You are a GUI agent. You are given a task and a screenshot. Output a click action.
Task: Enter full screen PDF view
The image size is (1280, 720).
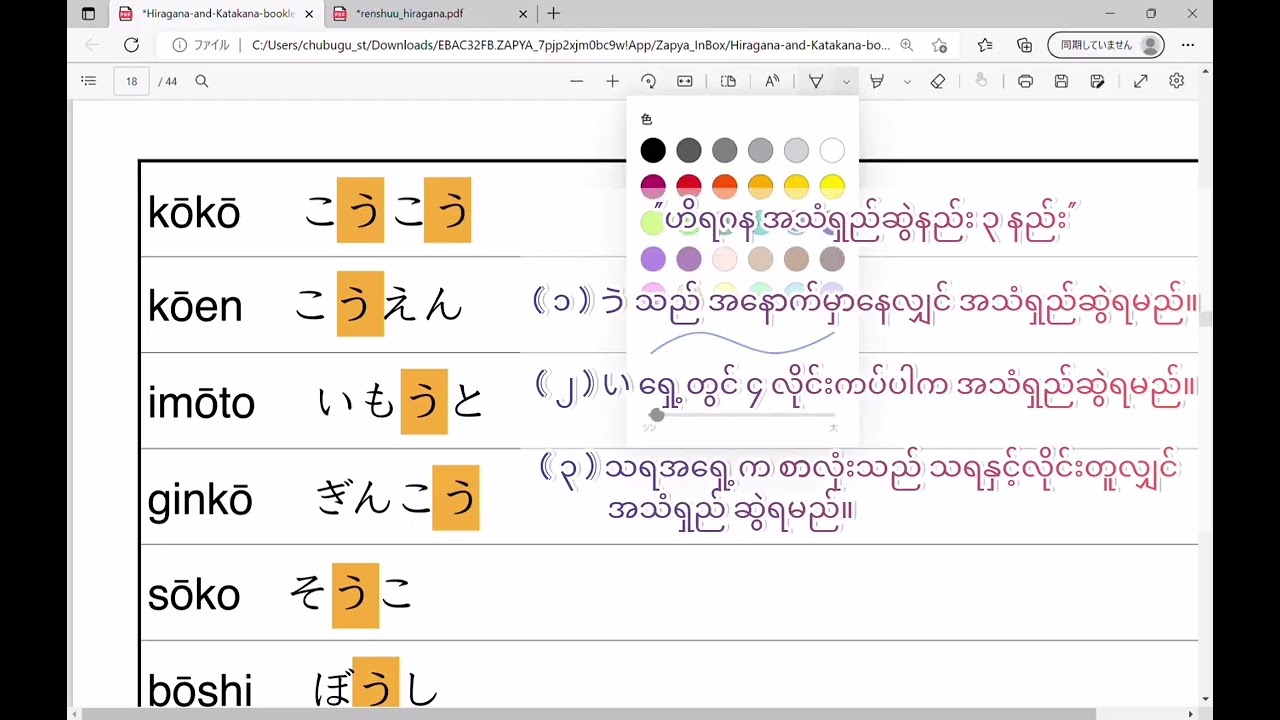[x=1140, y=81]
